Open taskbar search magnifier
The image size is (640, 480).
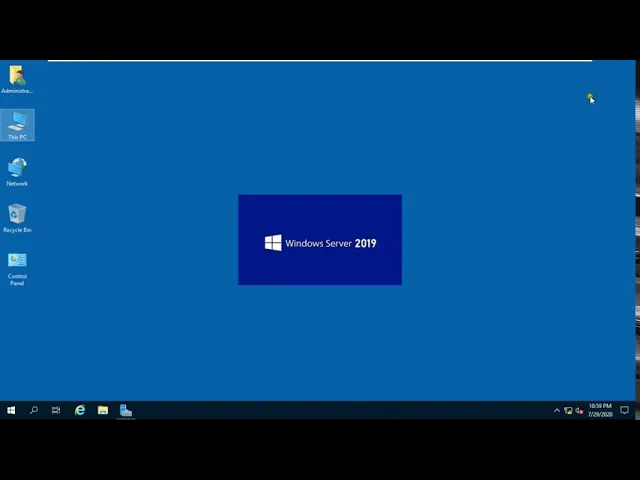point(34,410)
